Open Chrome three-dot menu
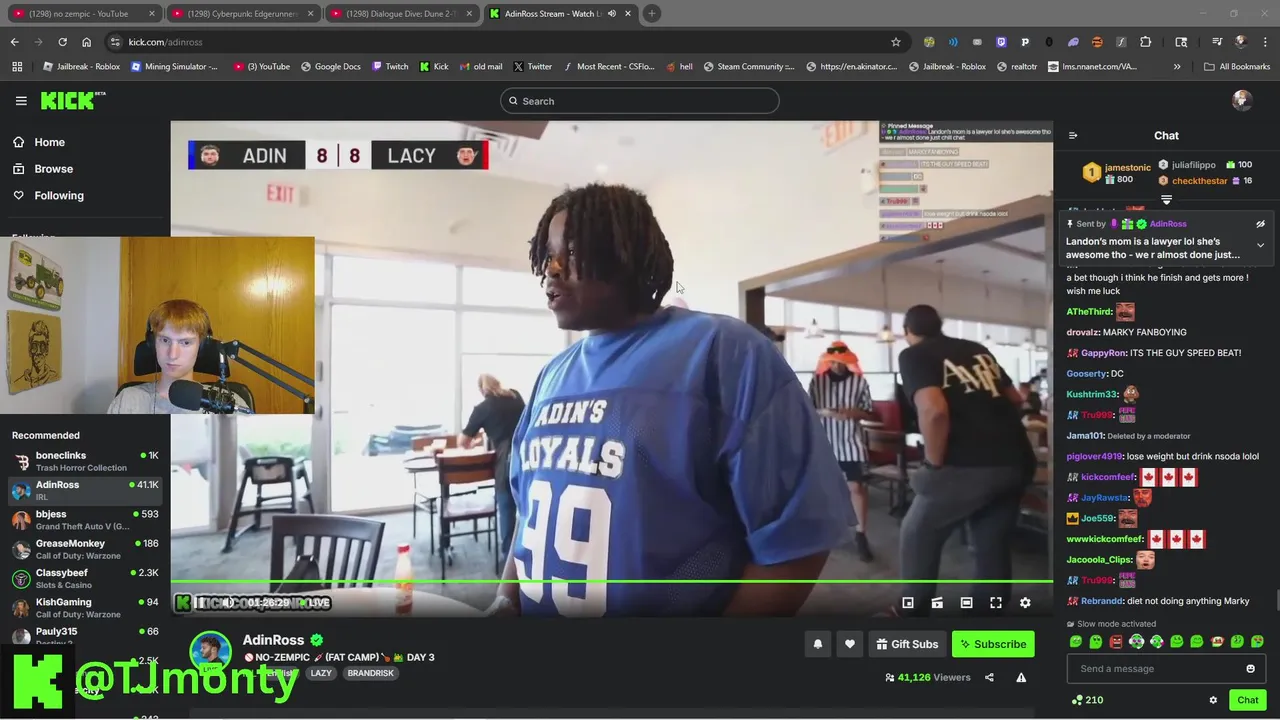 point(1265,42)
